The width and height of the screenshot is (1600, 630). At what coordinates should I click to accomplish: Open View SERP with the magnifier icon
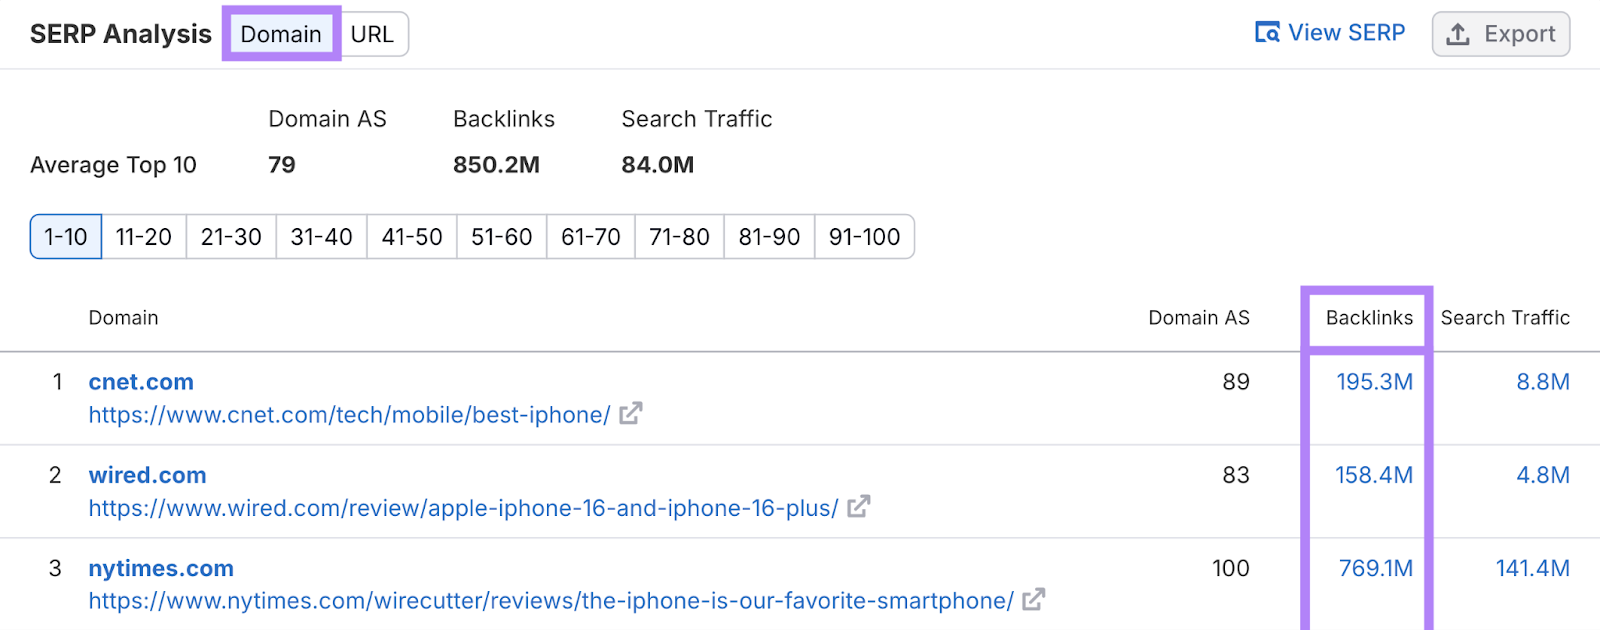[1330, 32]
